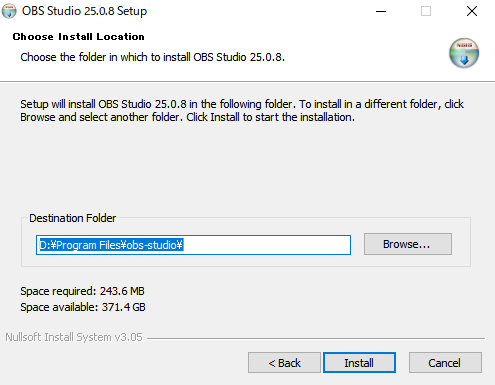The image size is (495, 385).
Task: Go to previous step with Back button
Action: (x=284, y=363)
